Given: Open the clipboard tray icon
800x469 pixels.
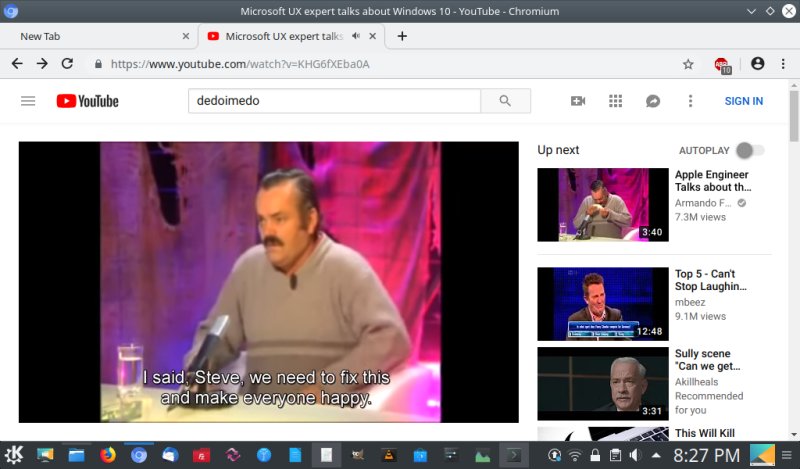Looking at the screenshot, I should [615, 455].
